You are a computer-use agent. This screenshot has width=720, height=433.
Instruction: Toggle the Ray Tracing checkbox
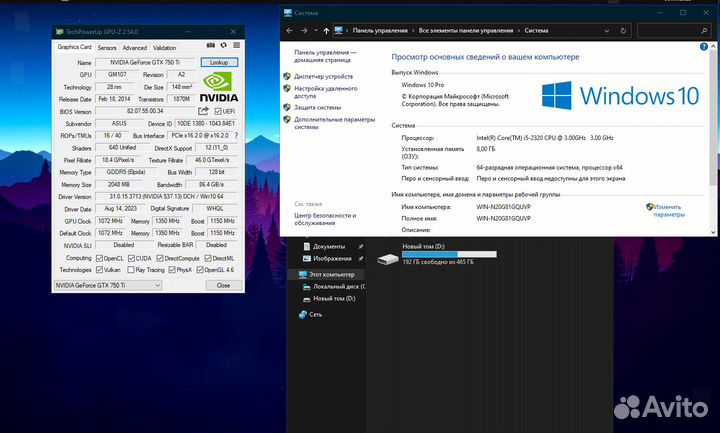130,269
